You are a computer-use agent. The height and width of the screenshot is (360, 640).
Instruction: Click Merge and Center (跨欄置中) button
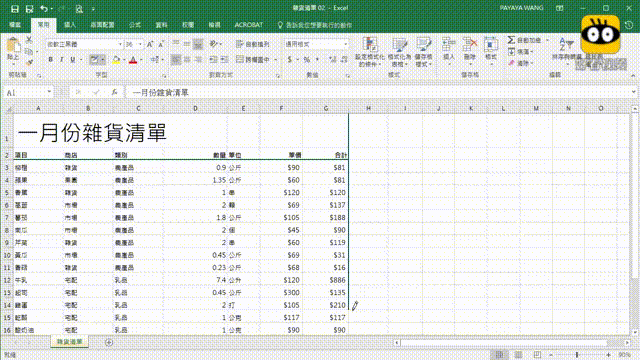(253, 60)
